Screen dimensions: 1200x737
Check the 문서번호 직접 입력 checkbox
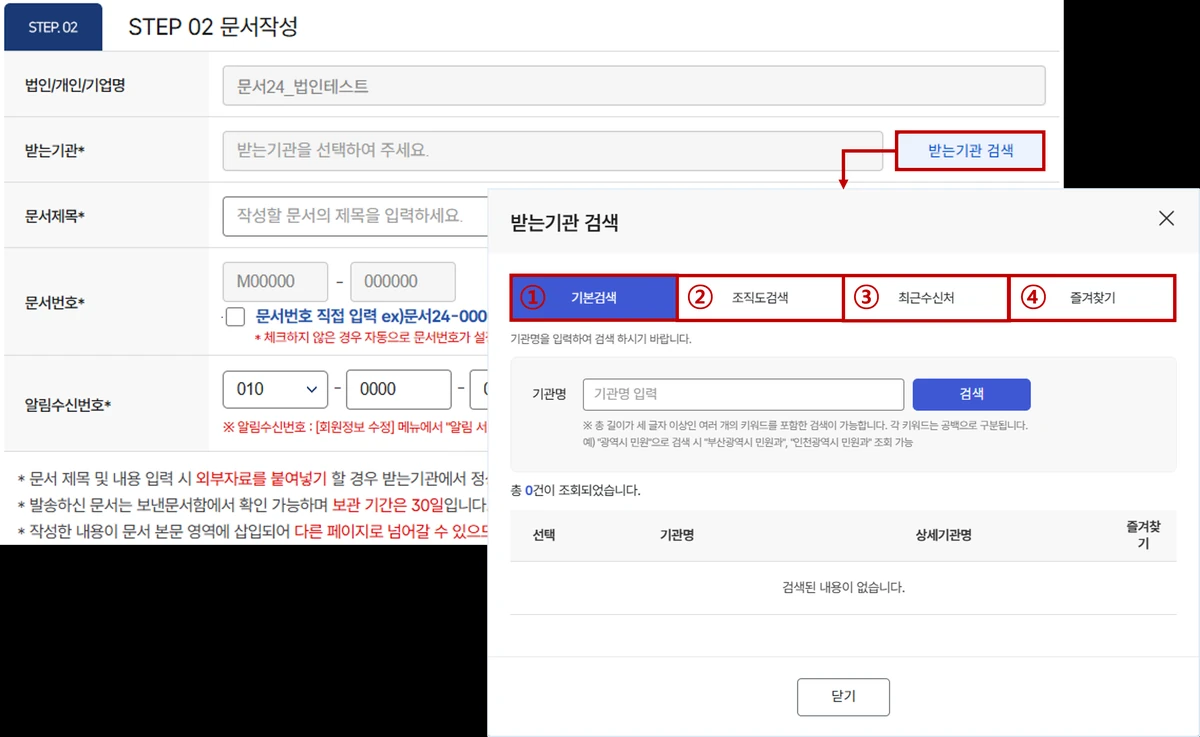[235, 317]
